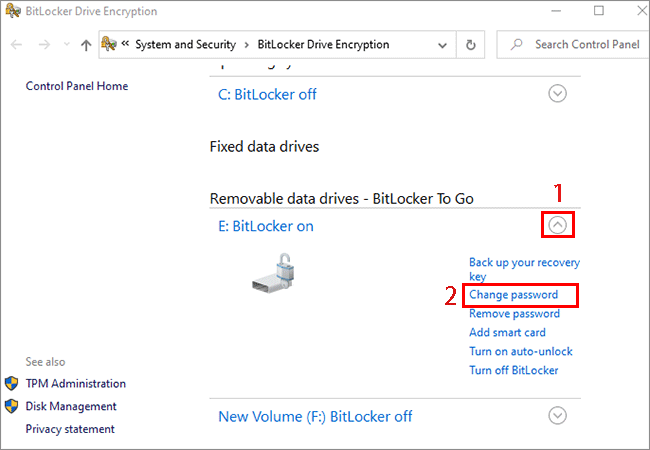
Task: Click Change password link
Action: coord(513,295)
